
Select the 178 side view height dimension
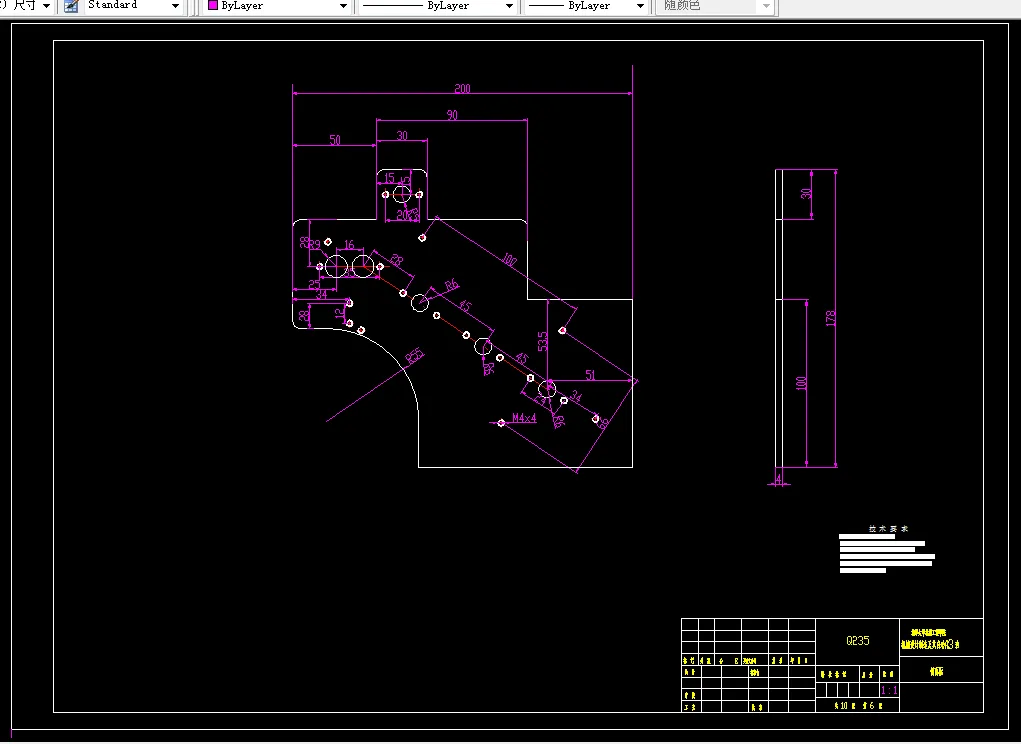click(830, 318)
